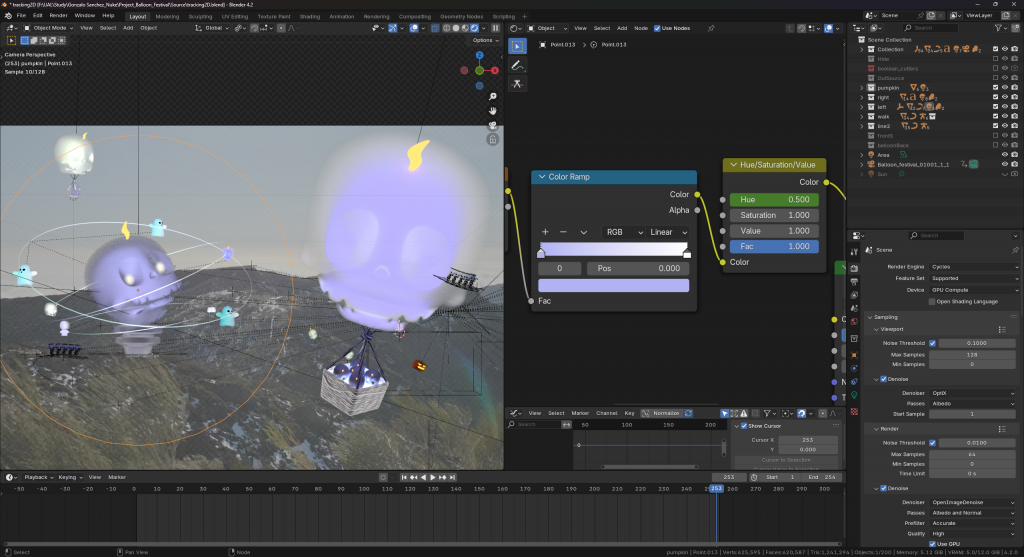Screen dimensions: 1024x557
Task: Switch to the Shading workspace tab
Action: coord(310,17)
